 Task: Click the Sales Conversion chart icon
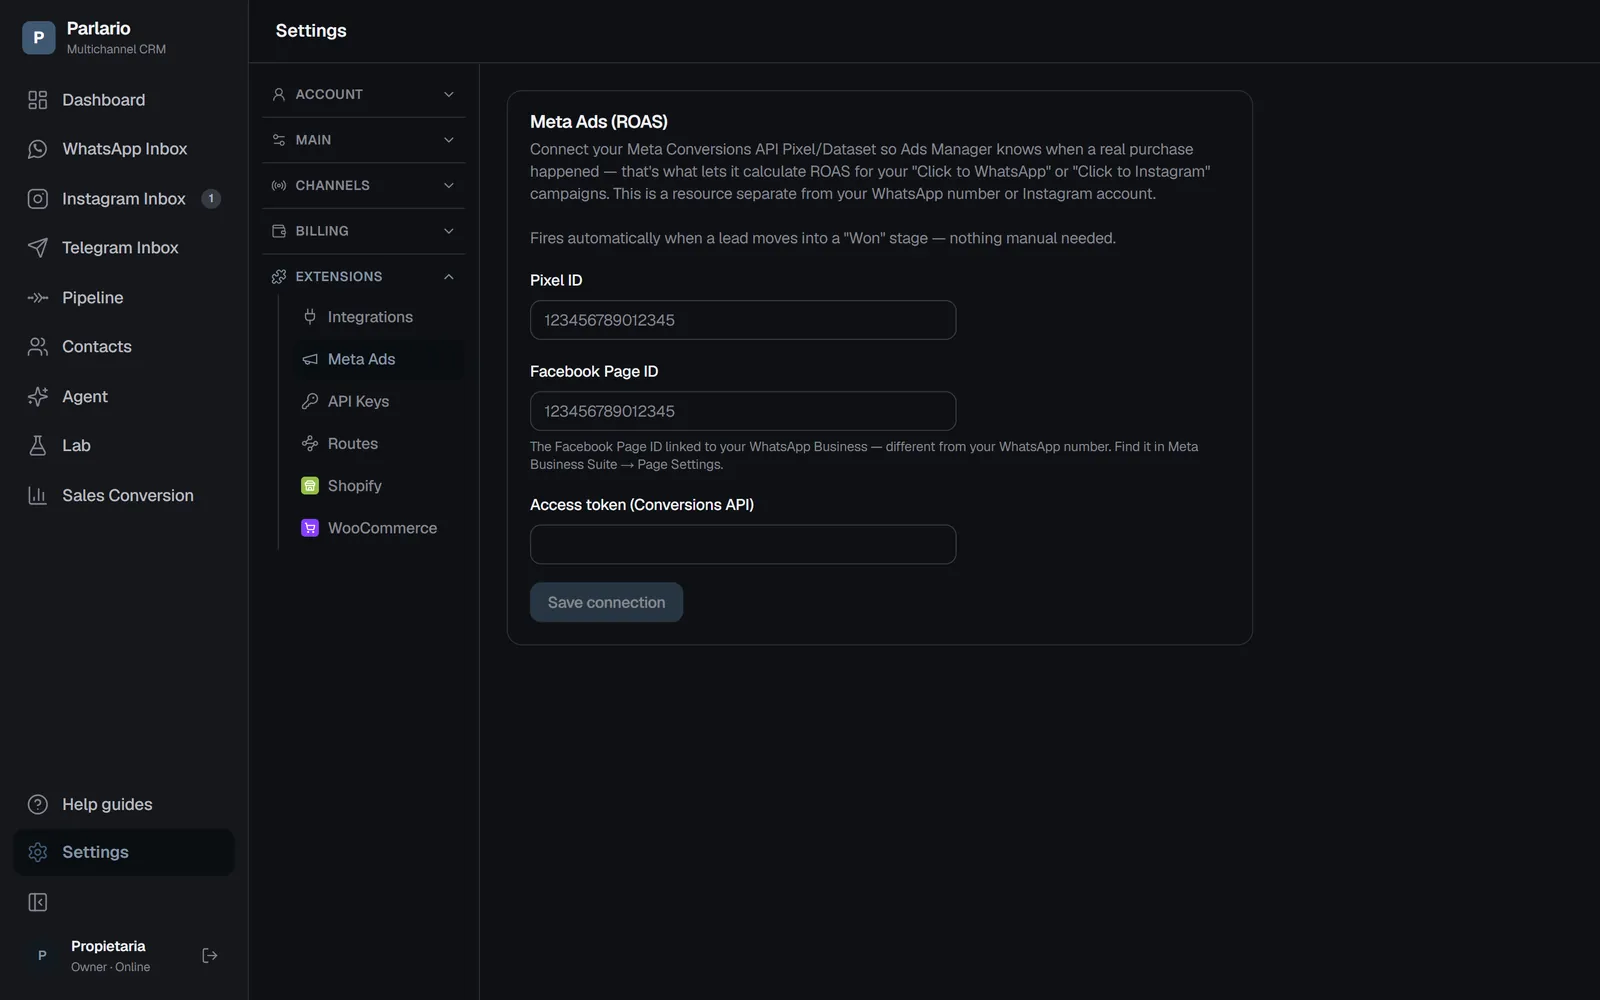[x=38, y=496]
